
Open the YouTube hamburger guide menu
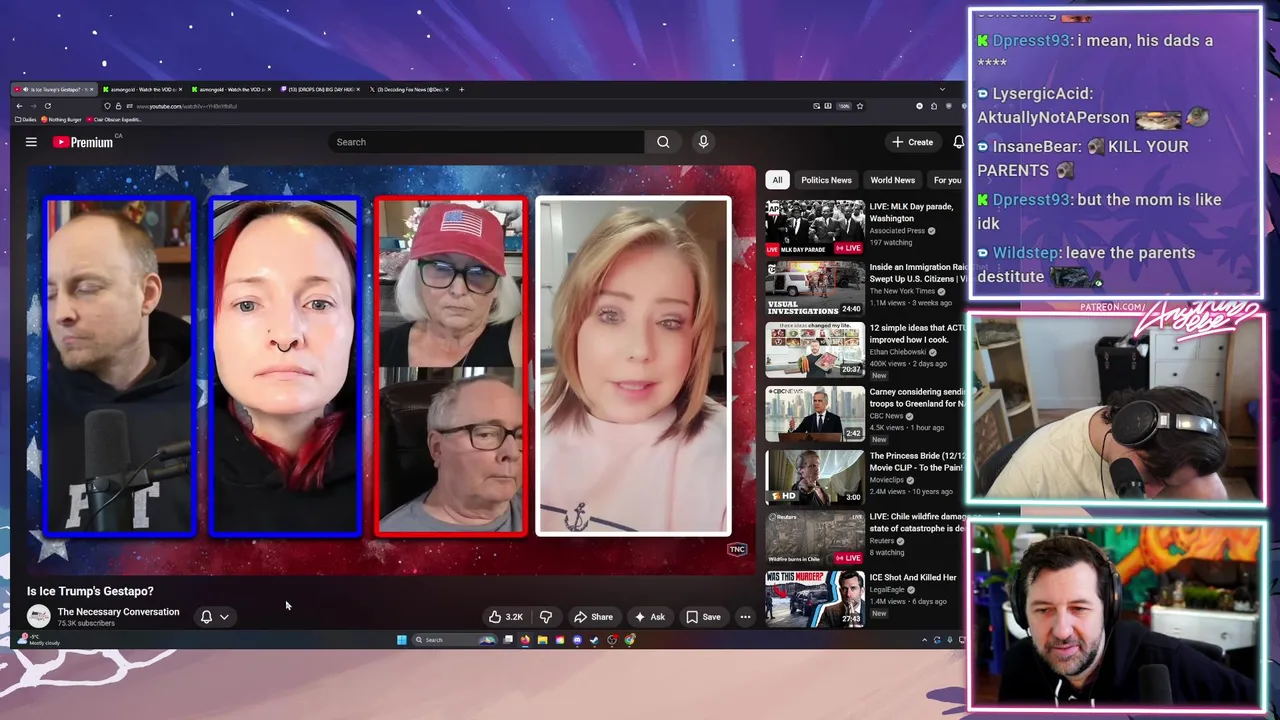31,142
